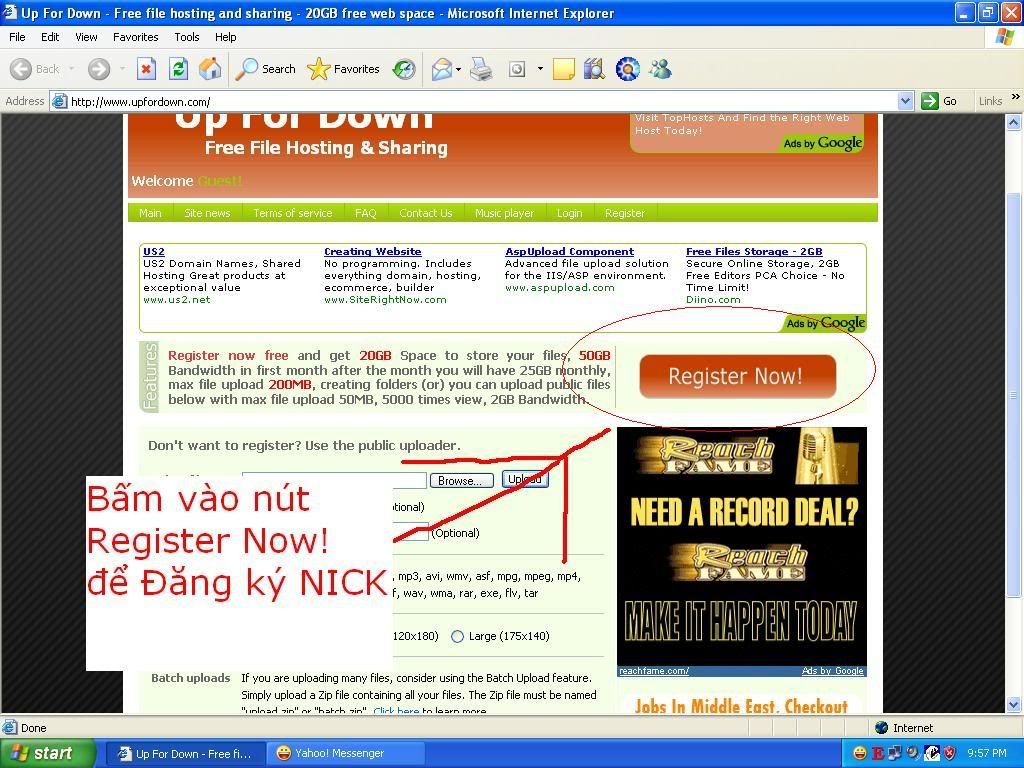The width and height of the screenshot is (1024, 768).
Task: Click the Stop page loading icon
Action: tap(146, 69)
